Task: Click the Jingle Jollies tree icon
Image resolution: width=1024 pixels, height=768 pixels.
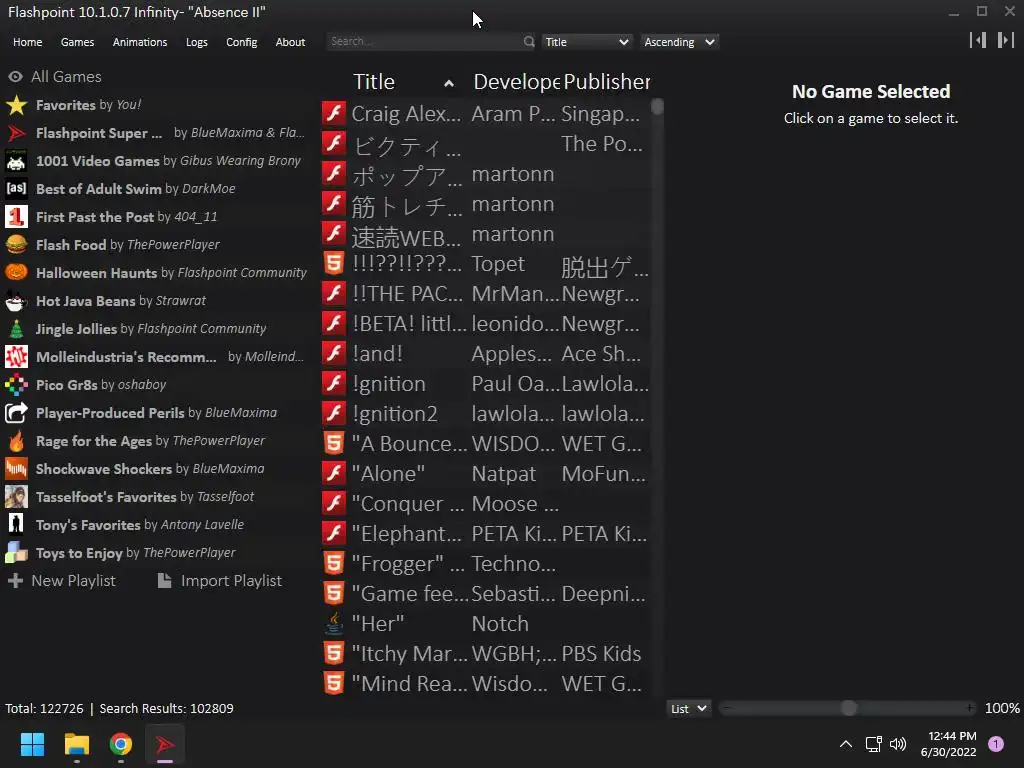Action: [16, 328]
